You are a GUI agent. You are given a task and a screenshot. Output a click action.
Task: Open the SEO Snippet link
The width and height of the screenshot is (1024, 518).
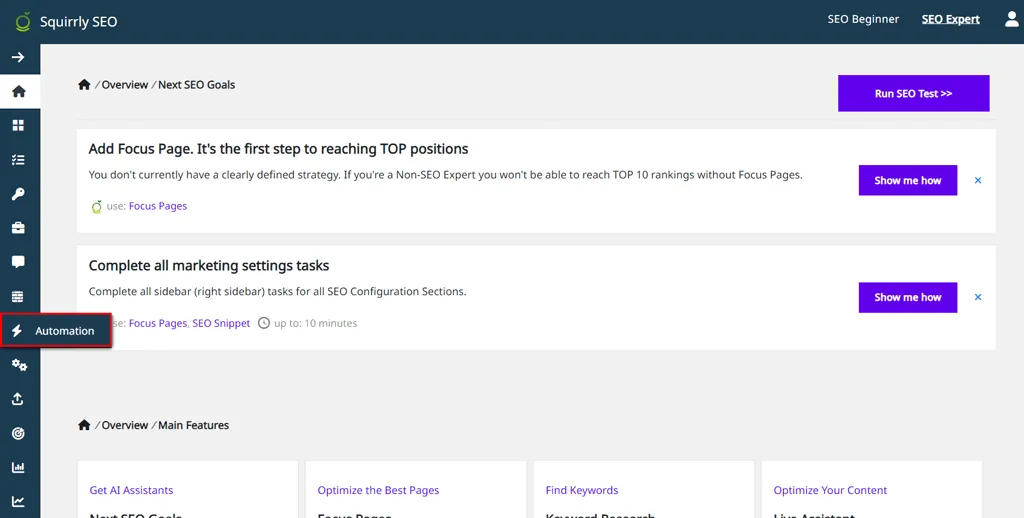[x=221, y=323]
